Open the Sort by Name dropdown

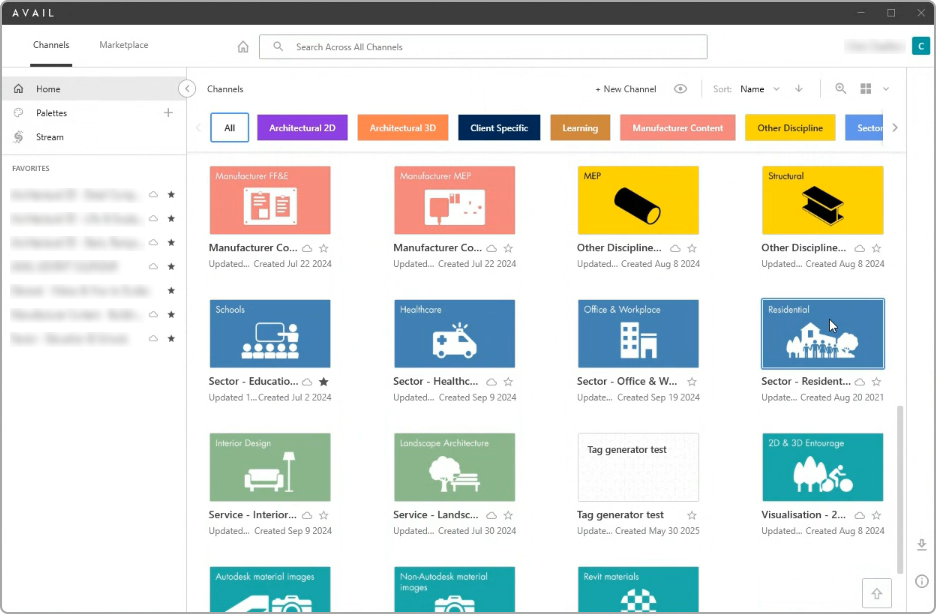(759, 89)
